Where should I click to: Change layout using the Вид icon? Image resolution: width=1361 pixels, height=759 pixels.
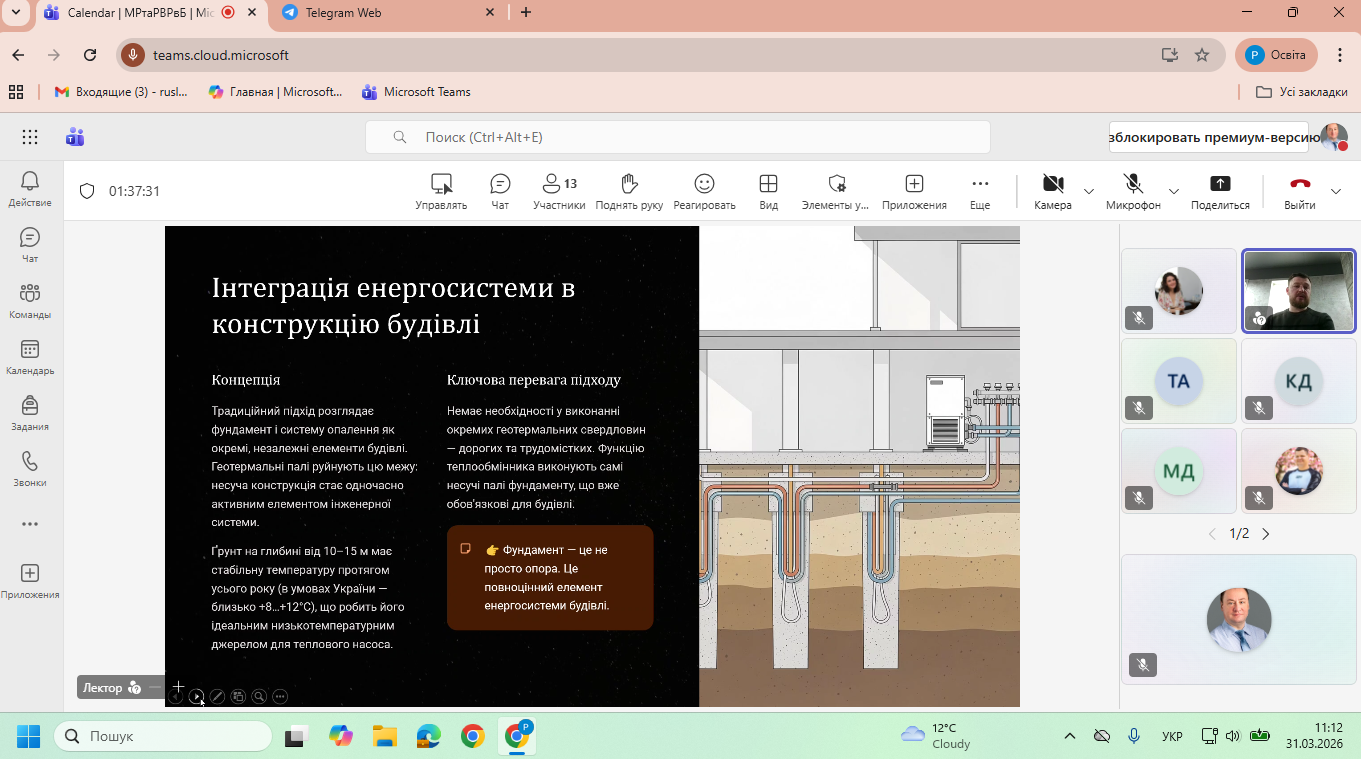tap(768, 191)
